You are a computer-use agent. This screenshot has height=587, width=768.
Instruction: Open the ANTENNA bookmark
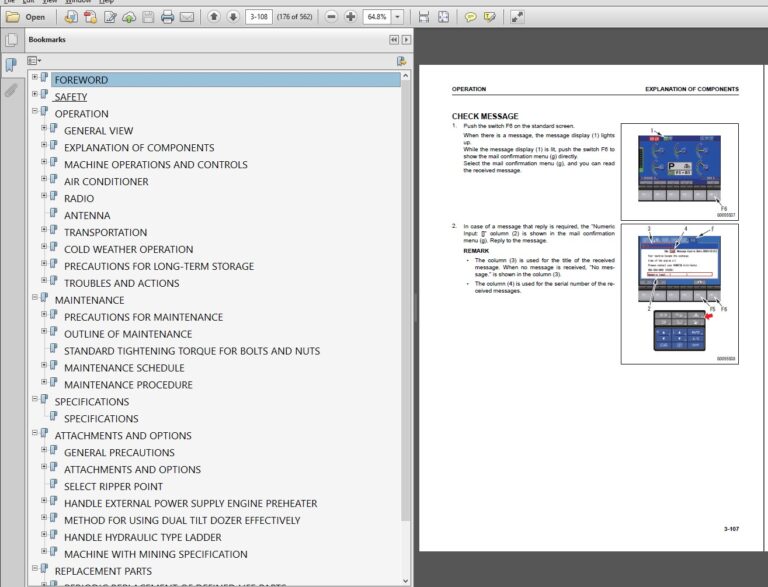coord(87,216)
